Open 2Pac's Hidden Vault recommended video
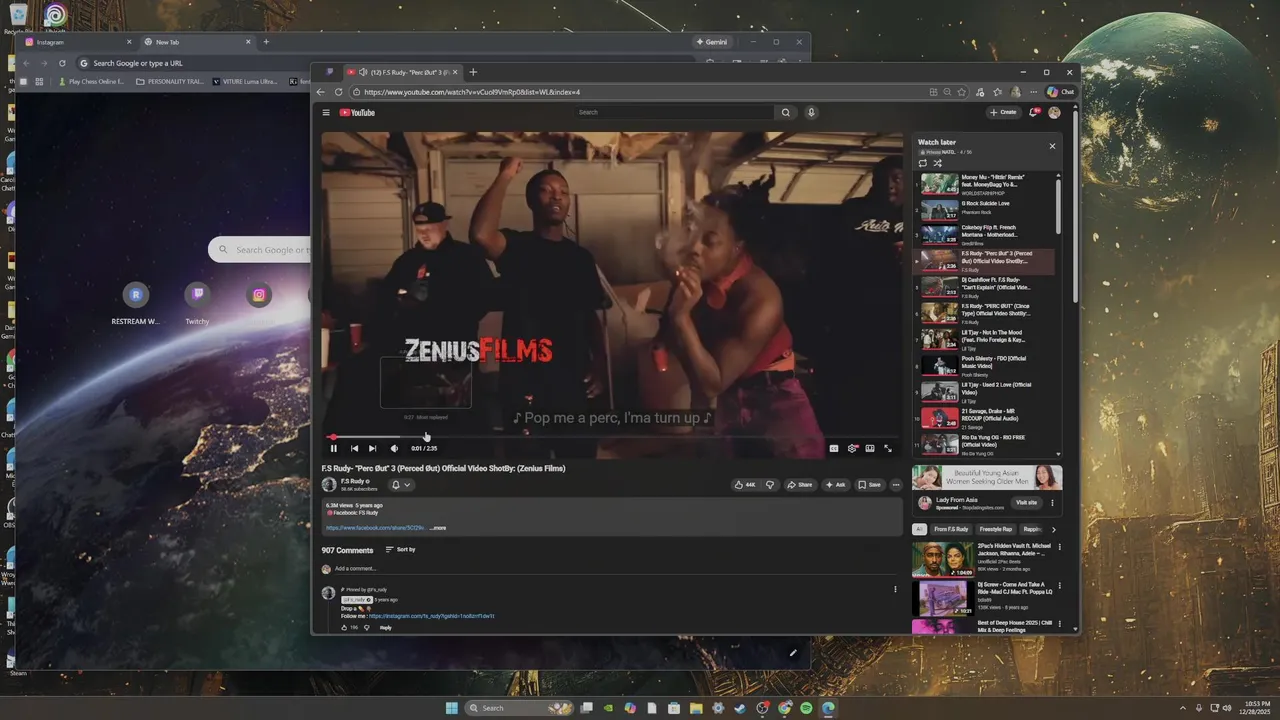1280x720 pixels. tap(983, 560)
